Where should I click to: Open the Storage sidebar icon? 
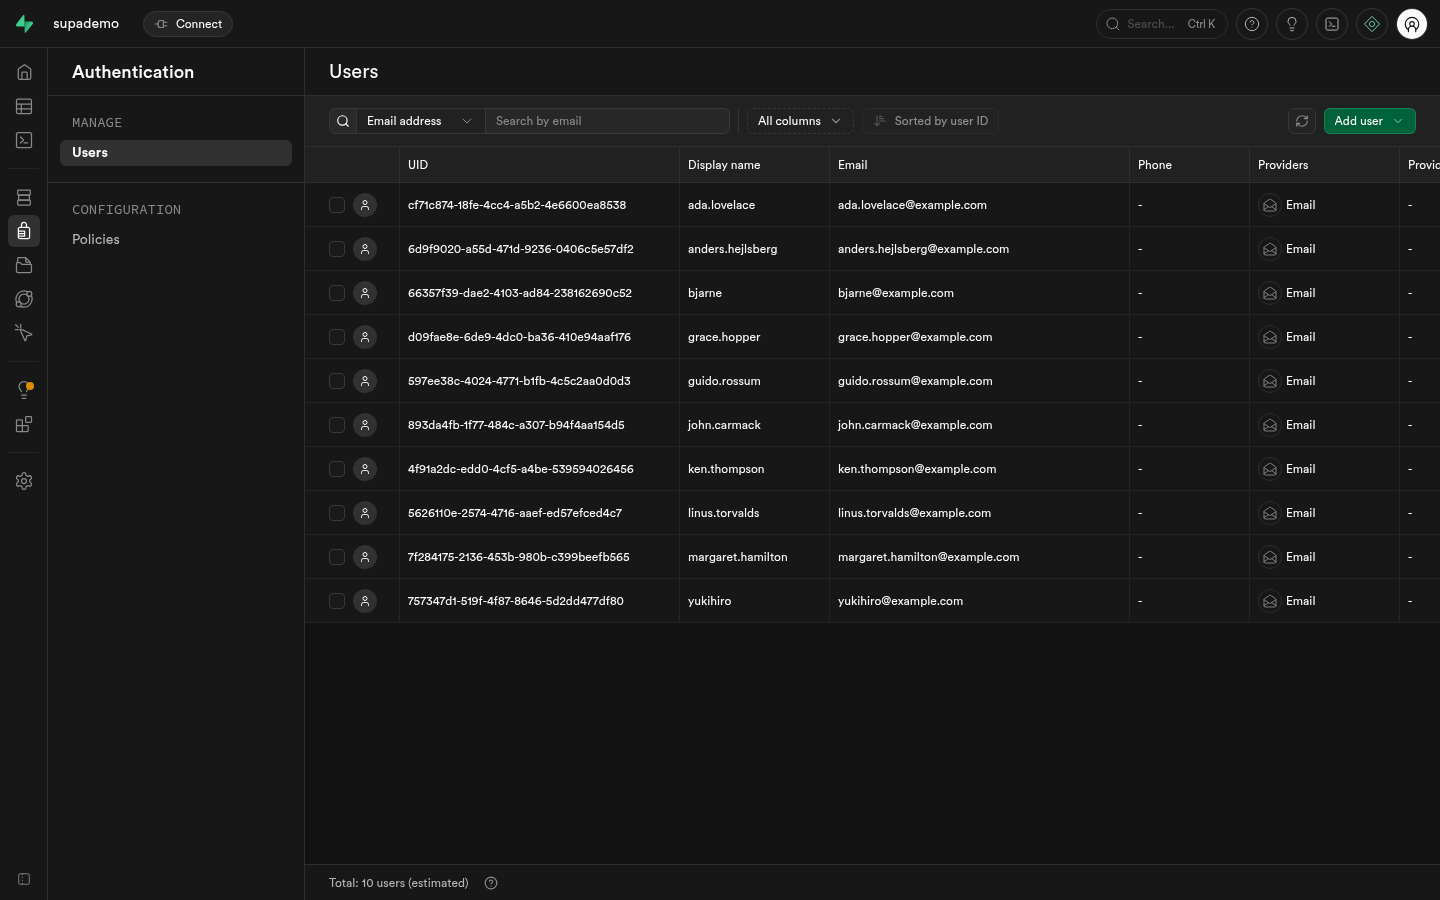24,265
